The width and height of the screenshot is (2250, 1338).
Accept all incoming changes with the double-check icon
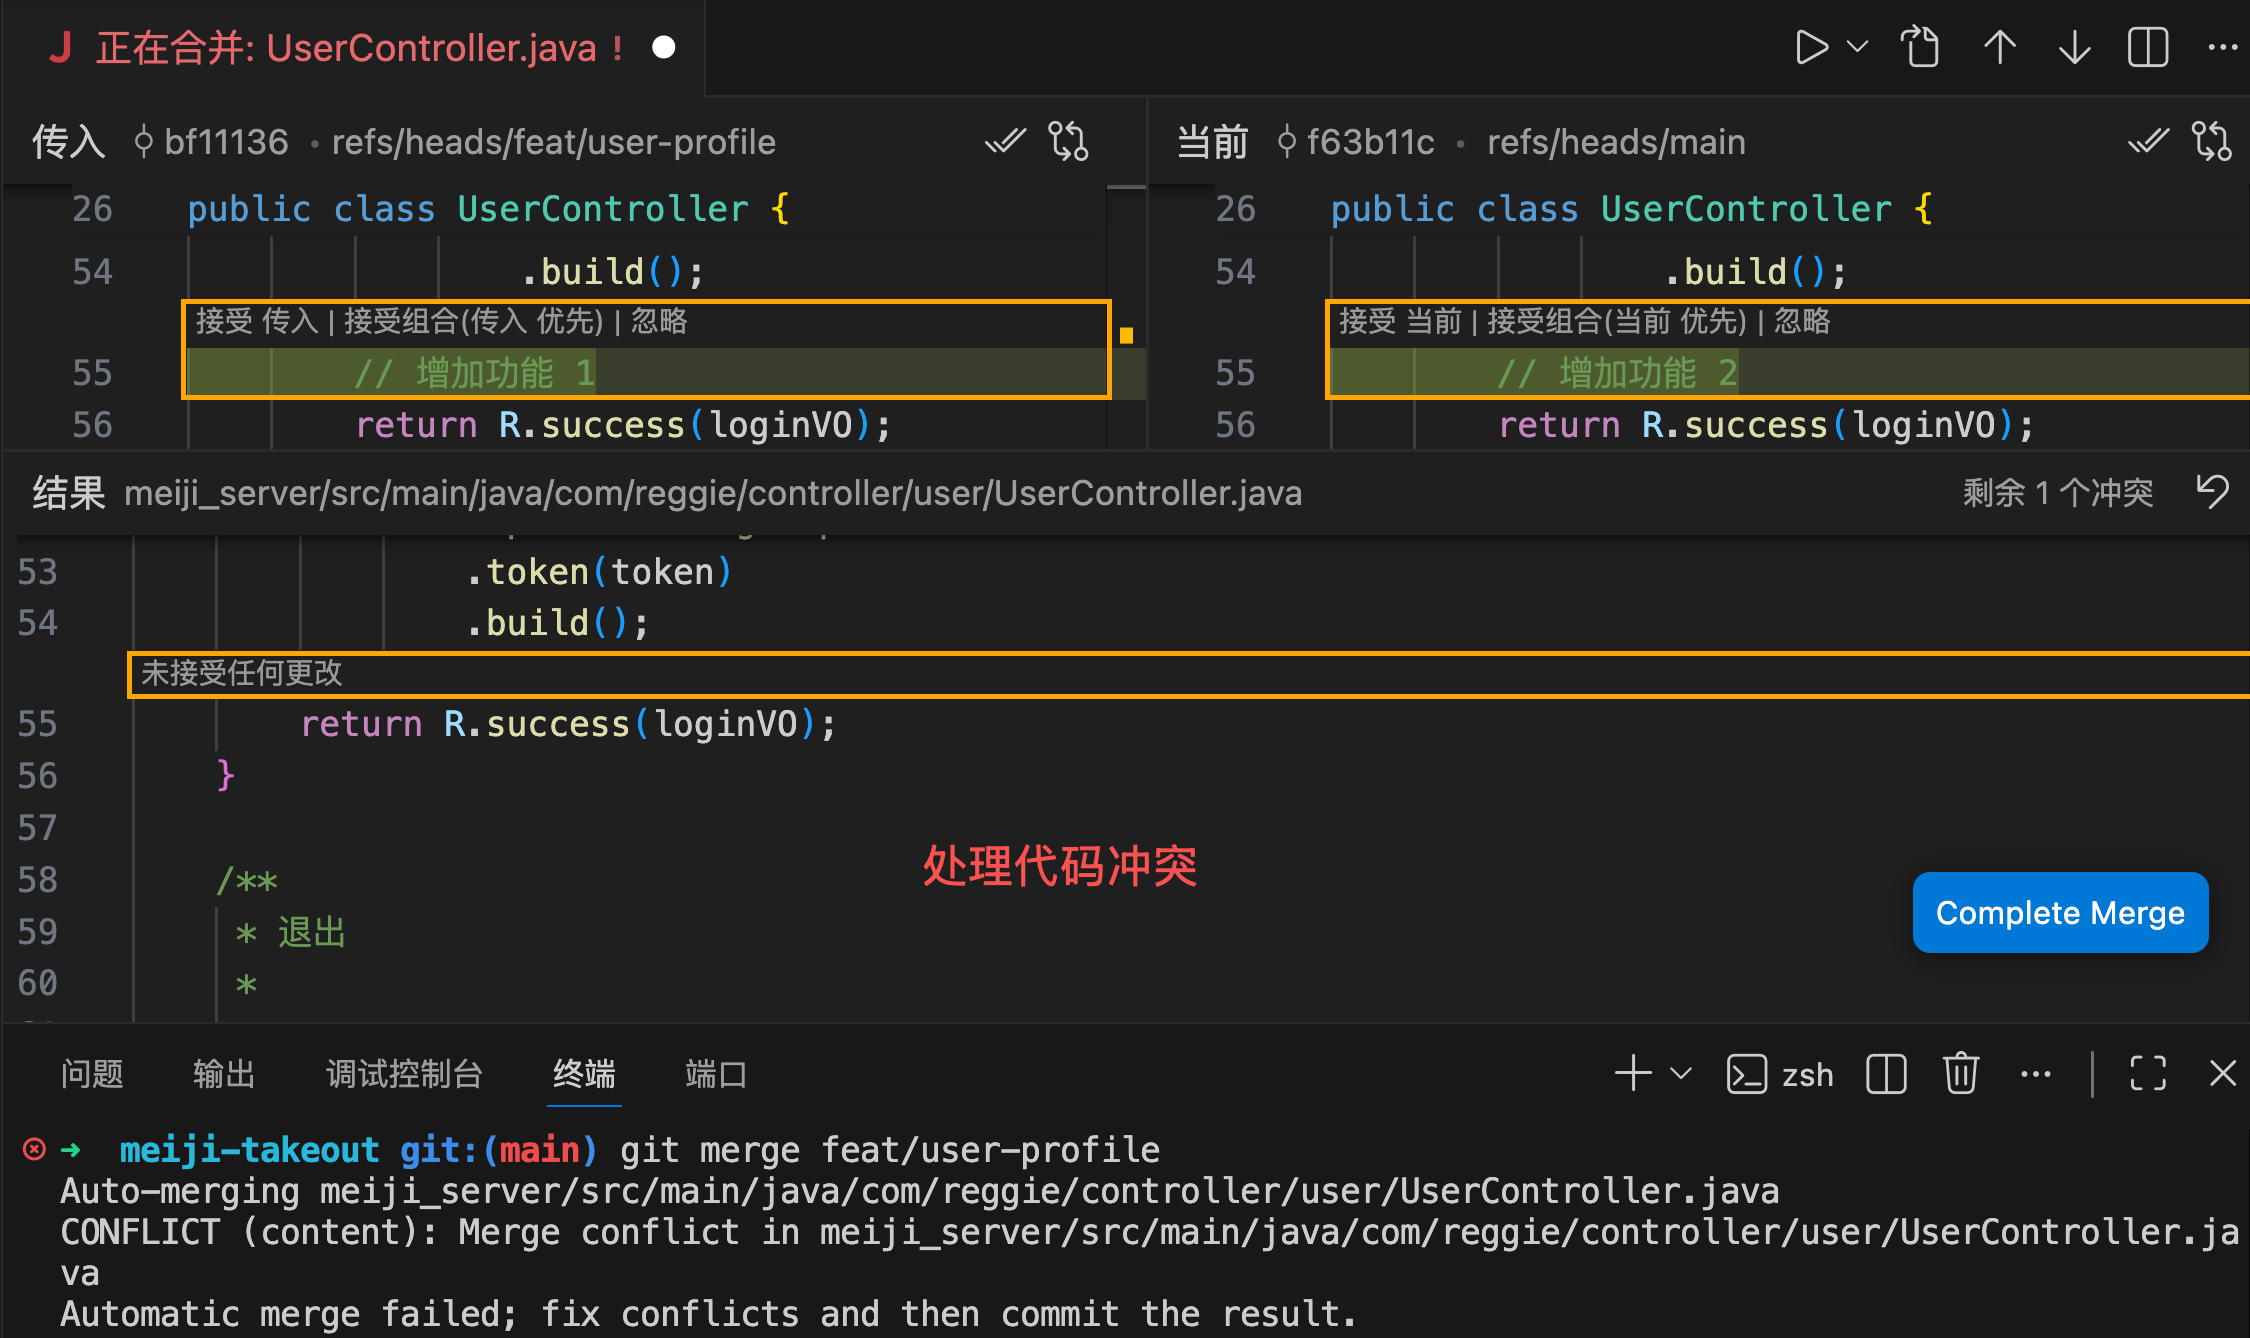pos(1005,141)
